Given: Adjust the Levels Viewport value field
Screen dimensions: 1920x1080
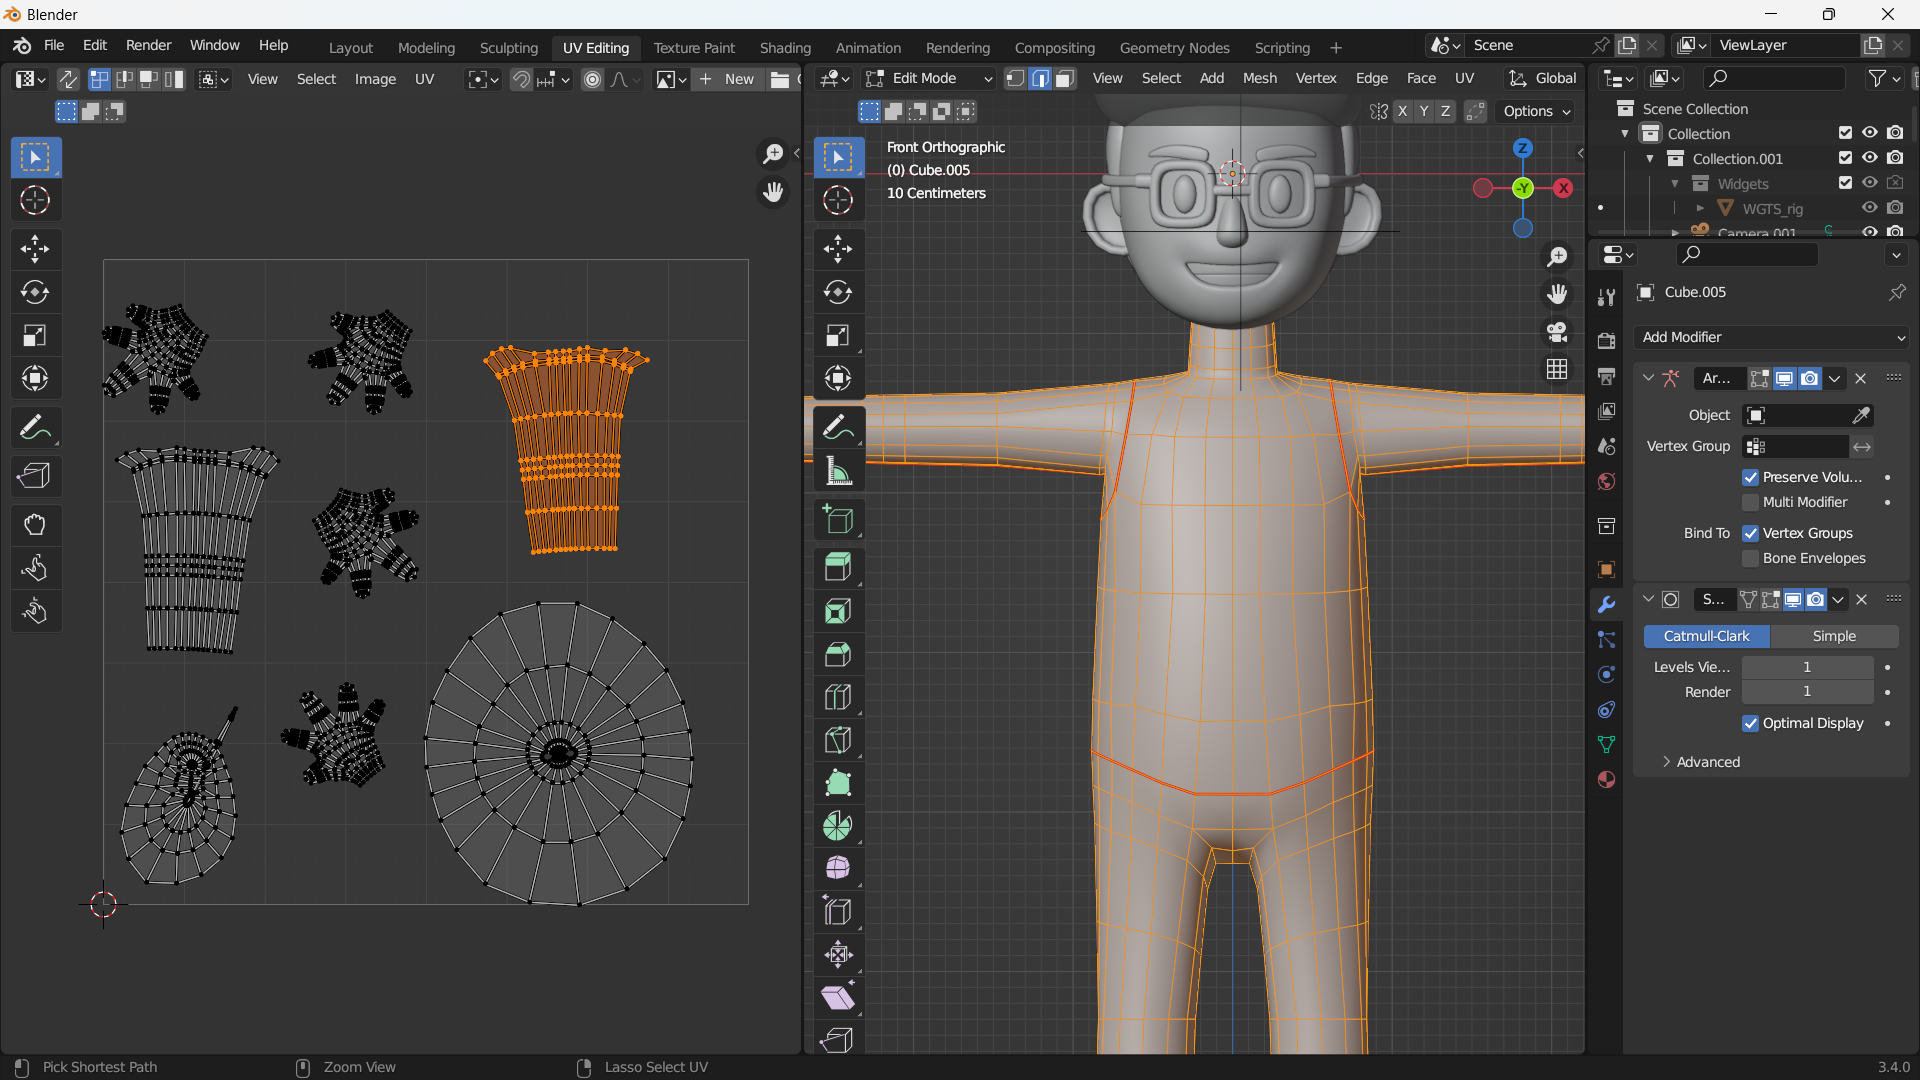Looking at the screenshot, I should pyautogui.click(x=1807, y=667).
